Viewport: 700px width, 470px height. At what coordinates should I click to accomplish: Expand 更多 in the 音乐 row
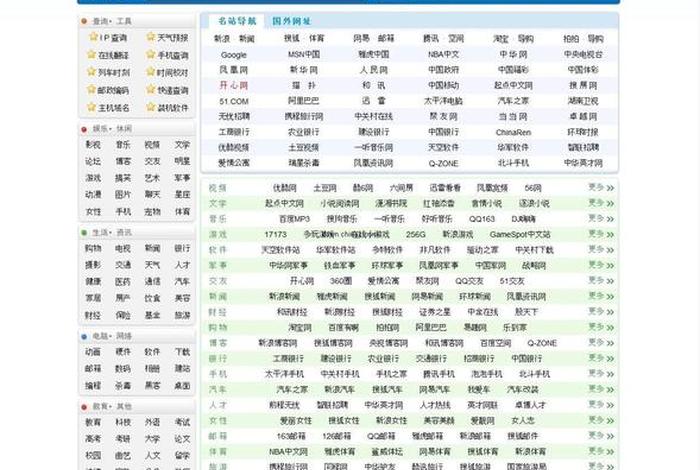(601, 219)
